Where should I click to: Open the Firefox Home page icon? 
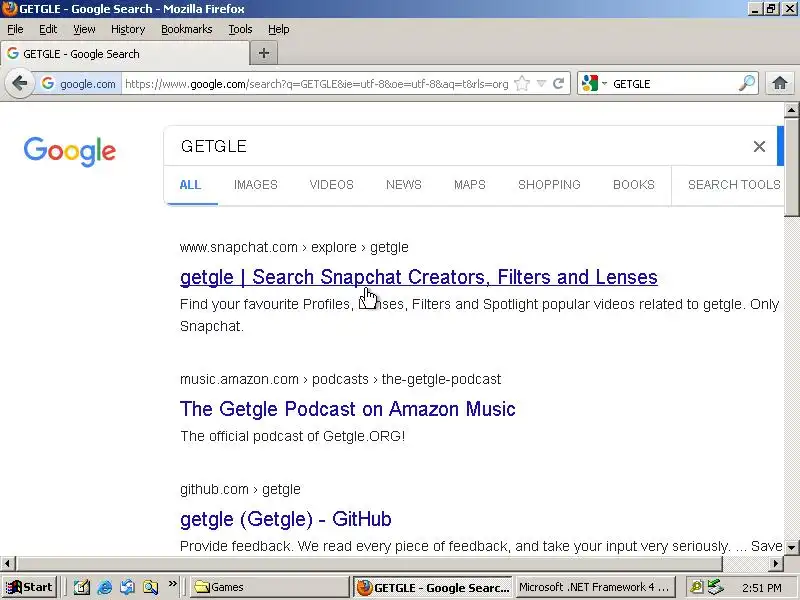[x=780, y=83]
